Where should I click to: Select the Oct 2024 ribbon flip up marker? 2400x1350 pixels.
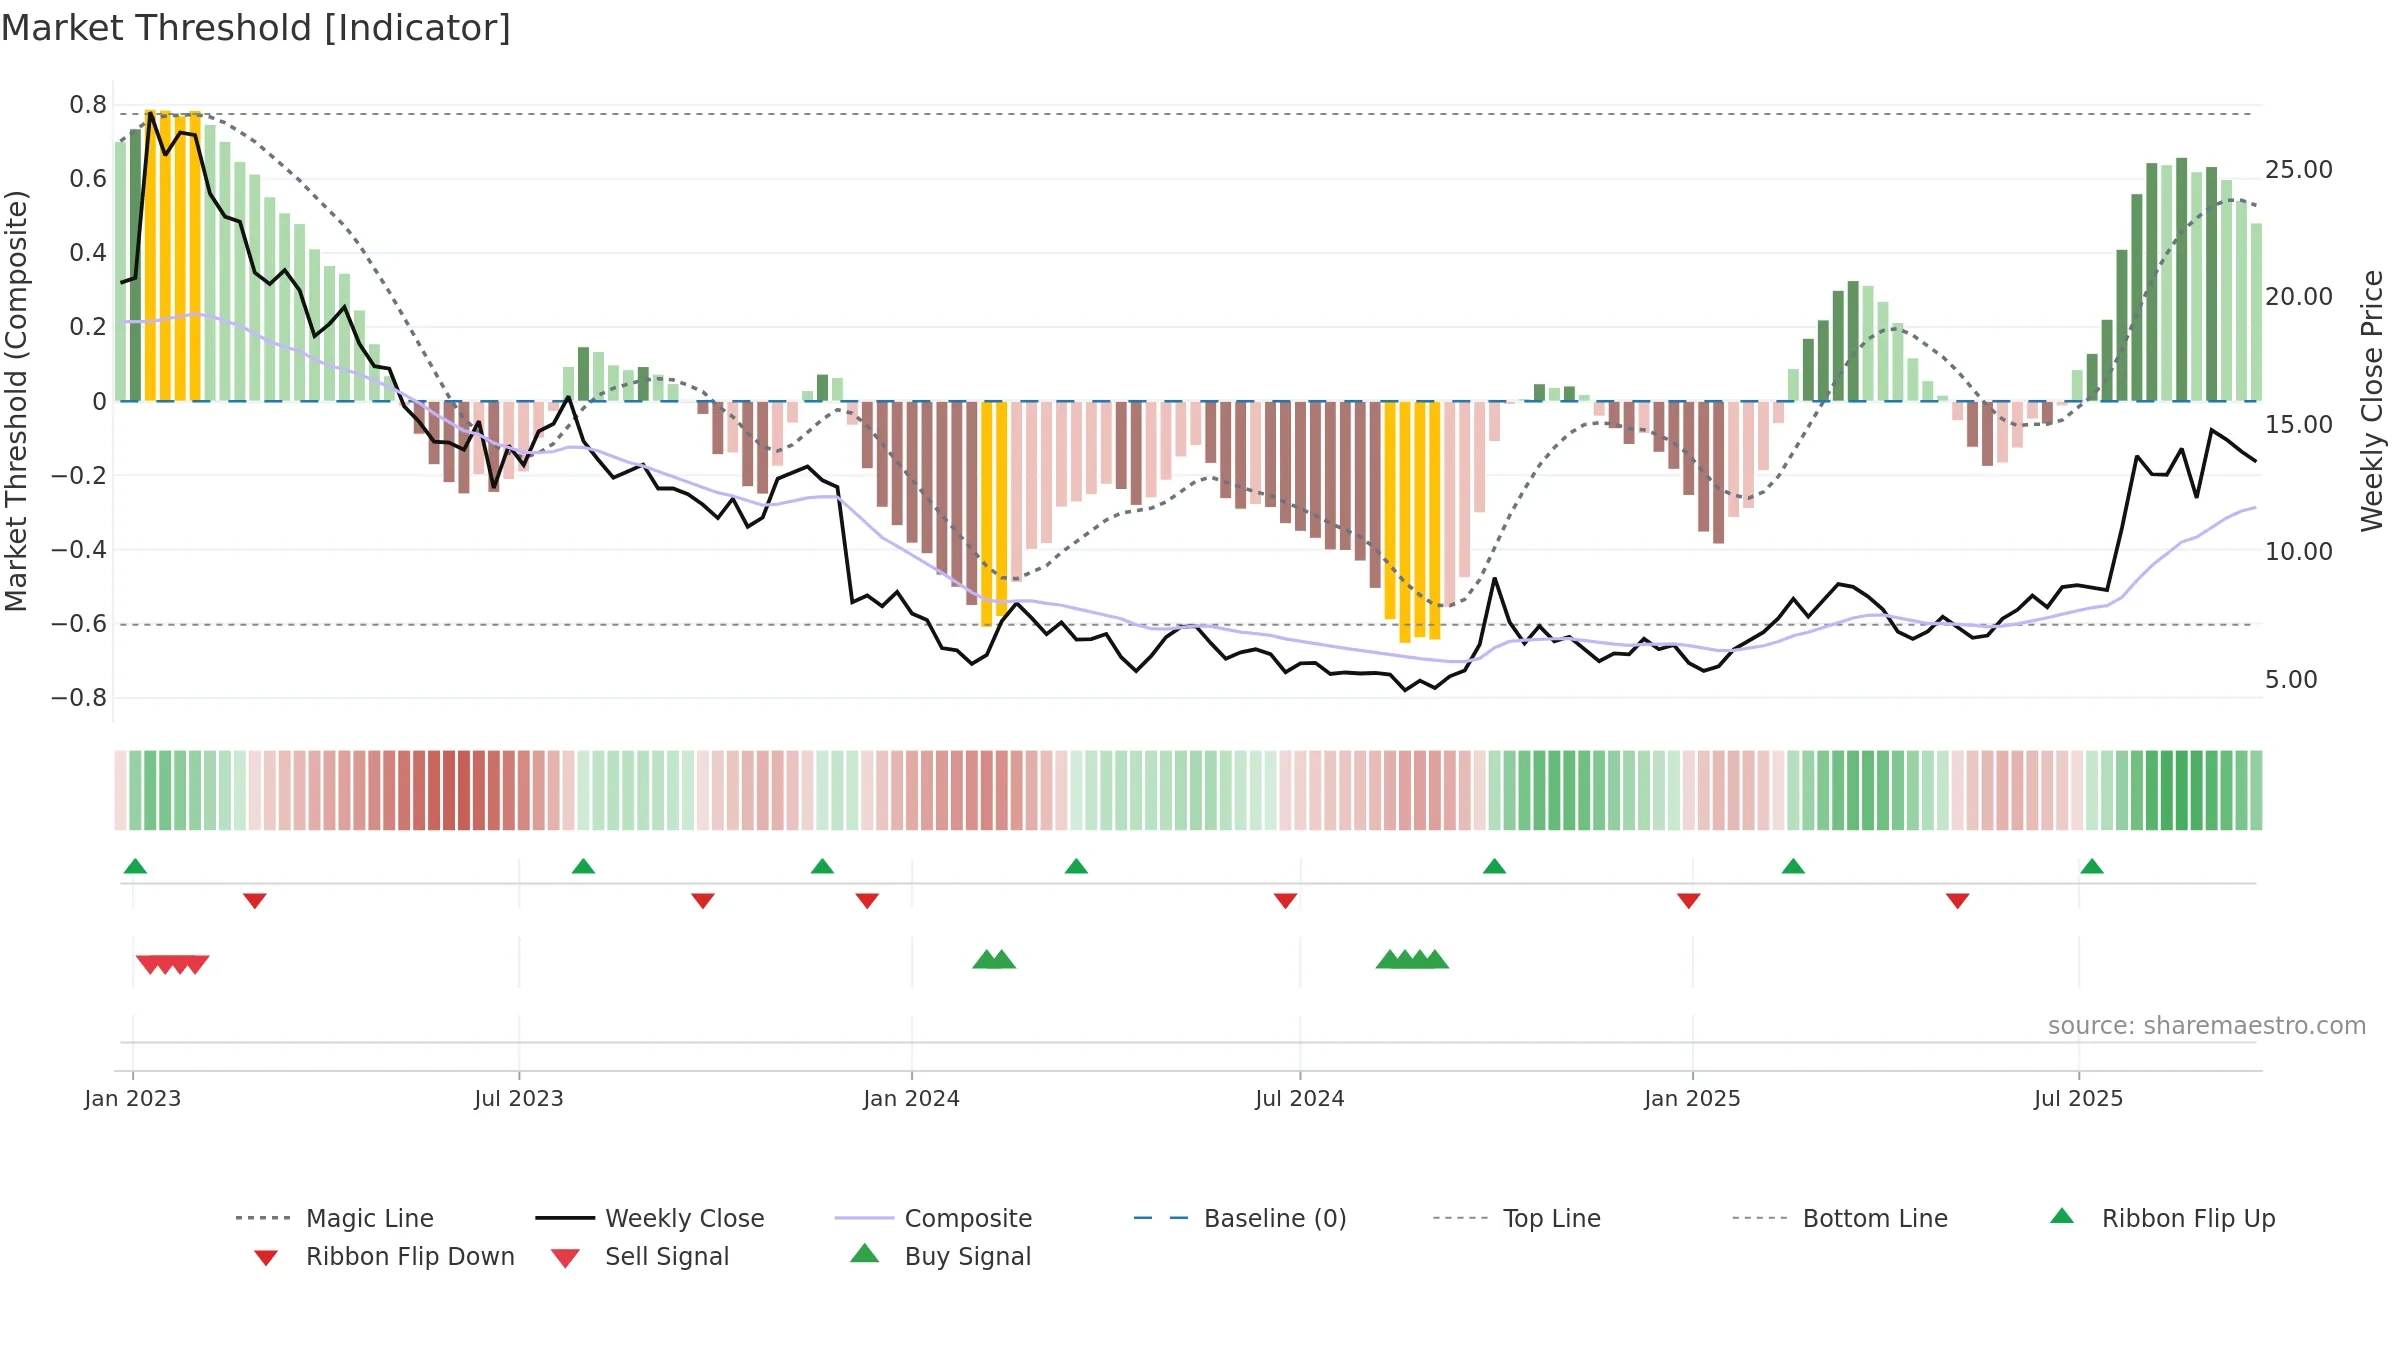[x=1494, y=866]
